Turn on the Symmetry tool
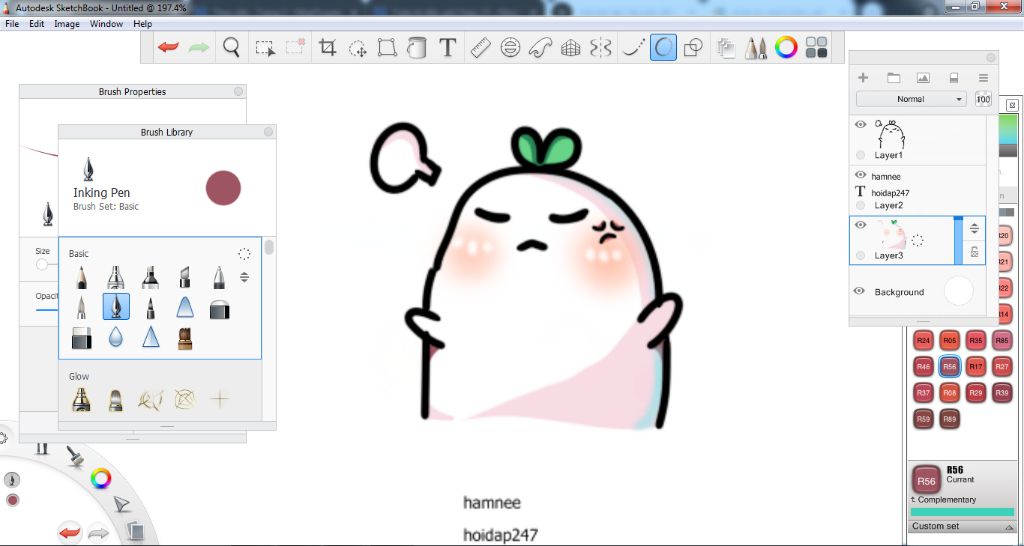Viewport: 1024px width, 546px height. 600,48
